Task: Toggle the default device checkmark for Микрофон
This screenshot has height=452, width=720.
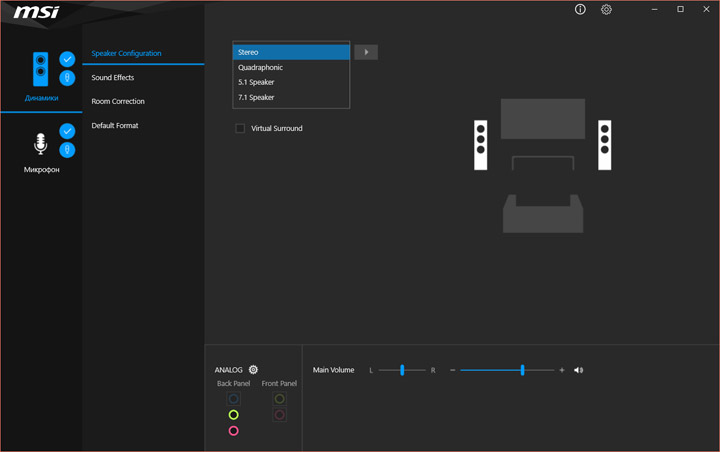Action: pyautogui.click(x=67, y=131)
